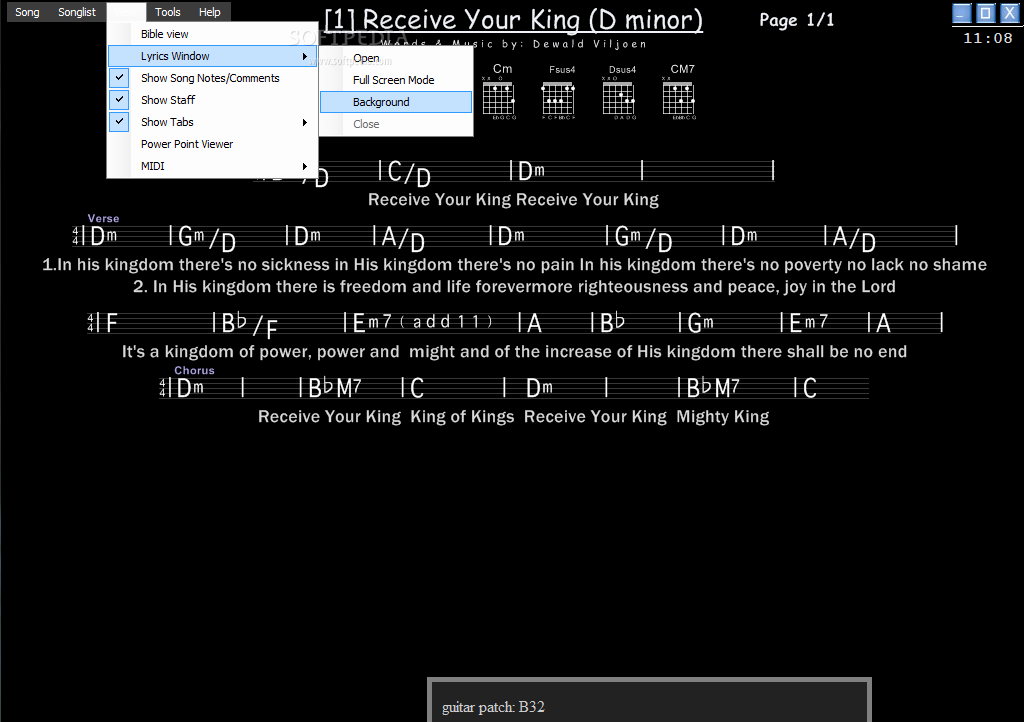Close the application with X button

(x=1010, y=13)
